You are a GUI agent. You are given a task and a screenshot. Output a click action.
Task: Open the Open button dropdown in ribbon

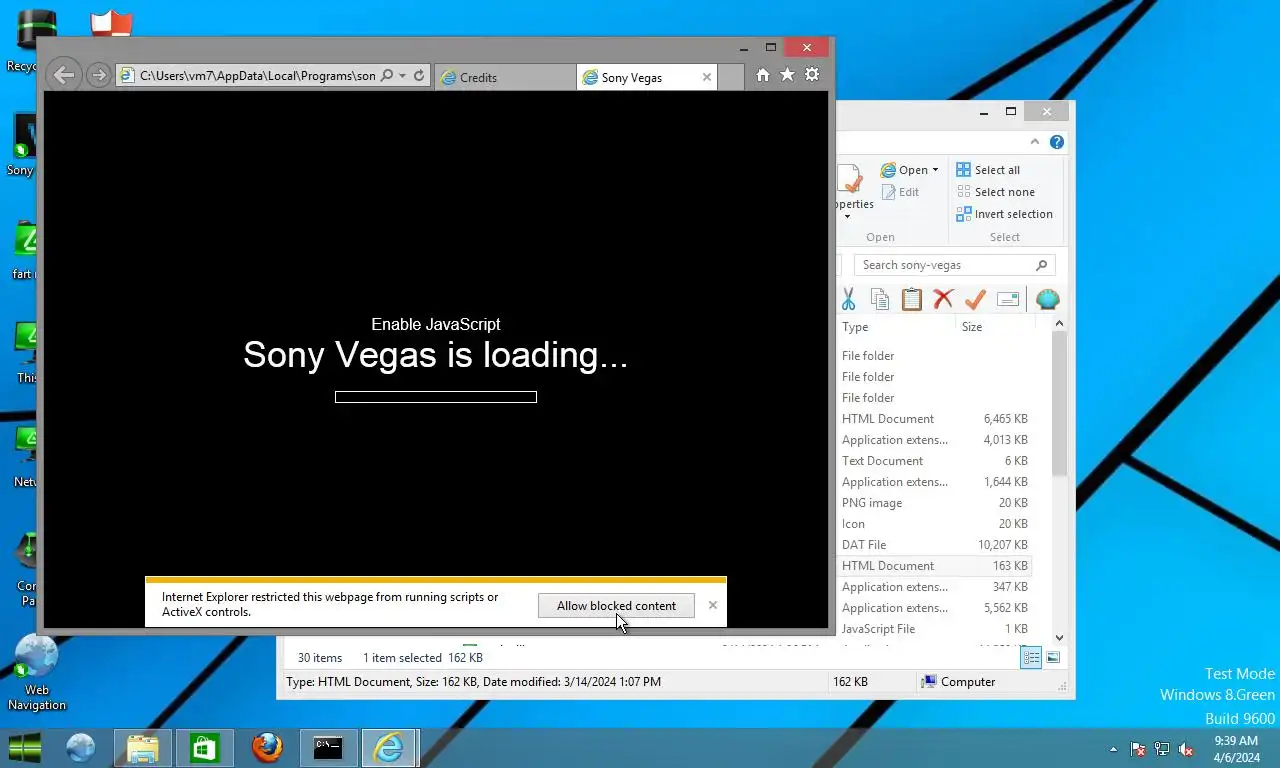click(x=936, y=170)
